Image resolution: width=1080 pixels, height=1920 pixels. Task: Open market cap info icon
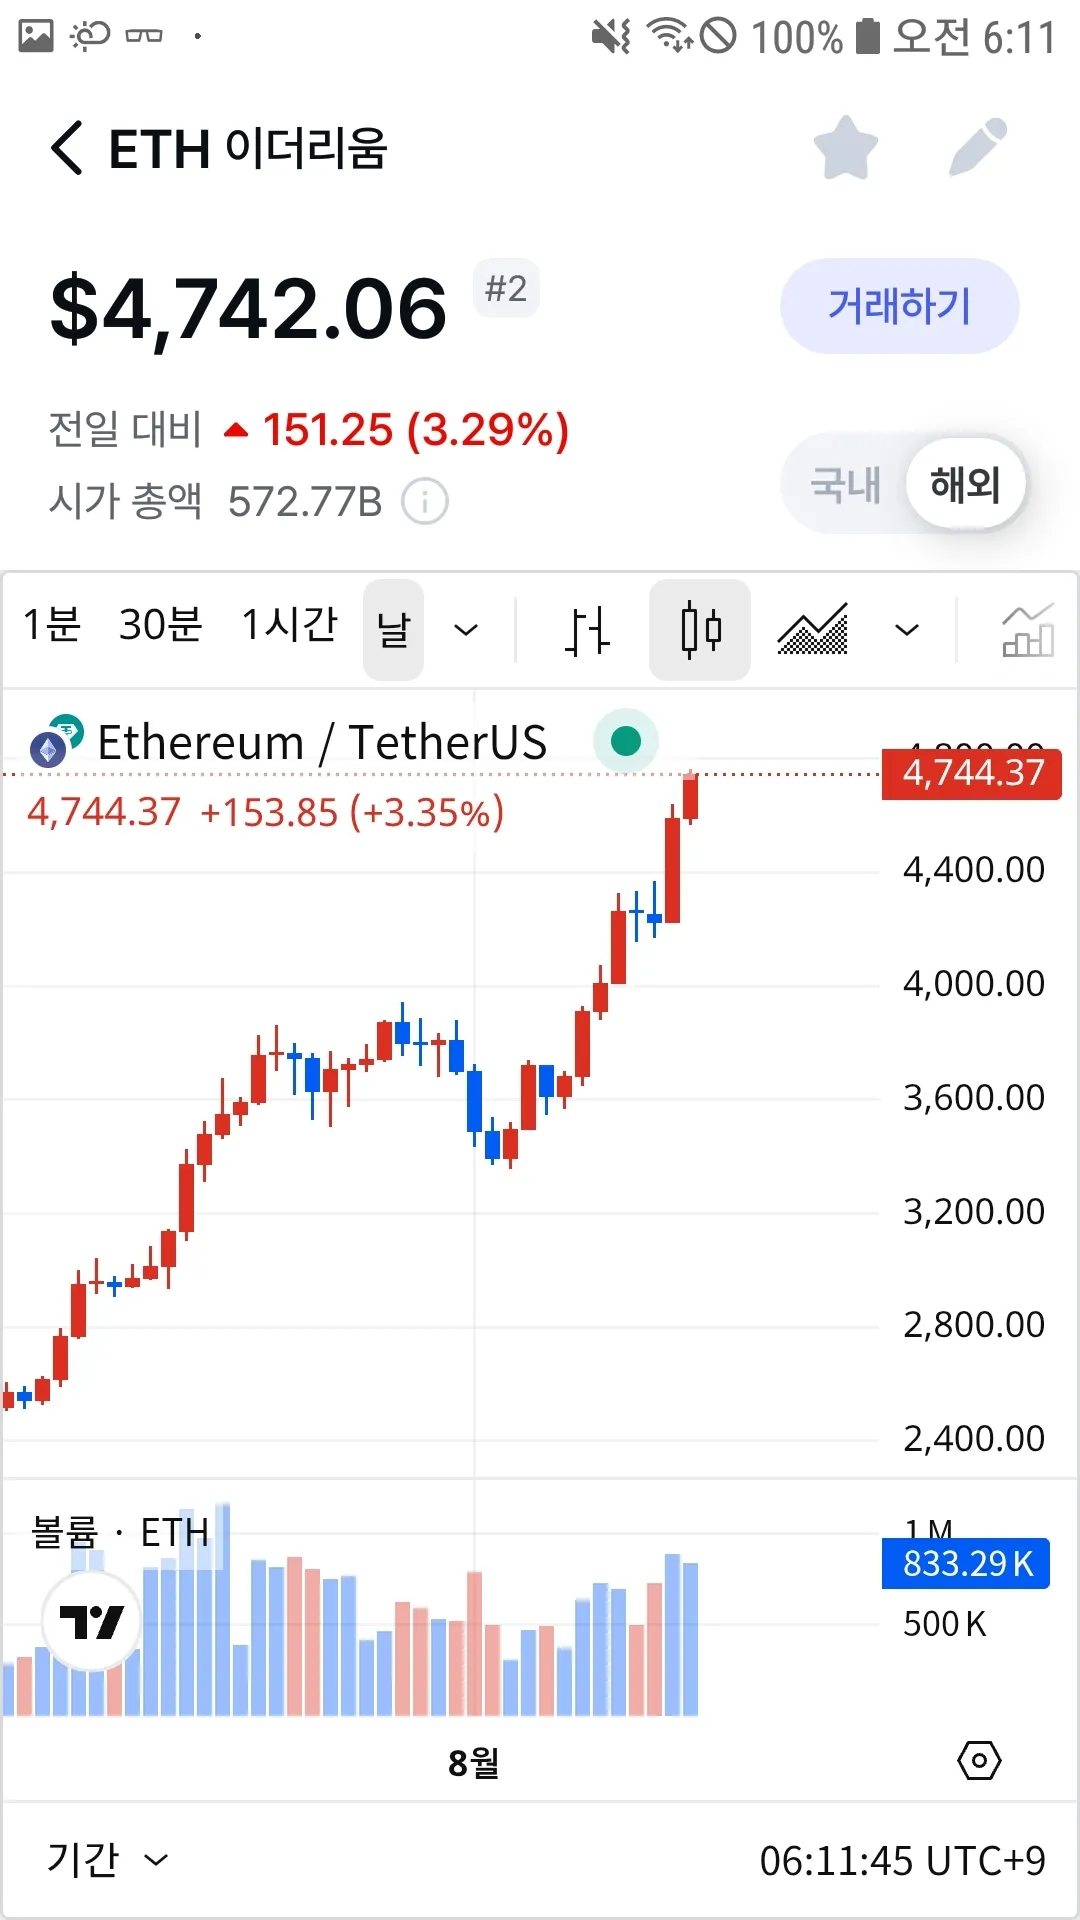[x=425, y=501]
